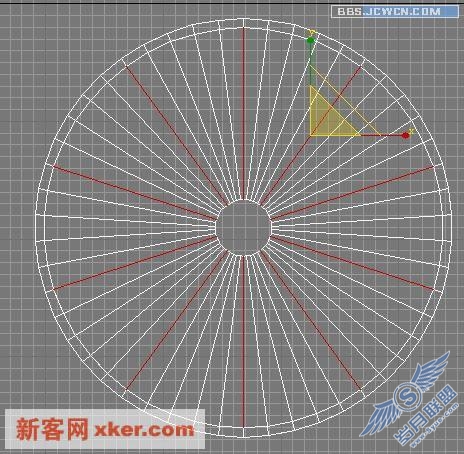Screen dimensions: 464x454
Task: Select the red spoke crossing the gizmo
Action: click(310, 135)
